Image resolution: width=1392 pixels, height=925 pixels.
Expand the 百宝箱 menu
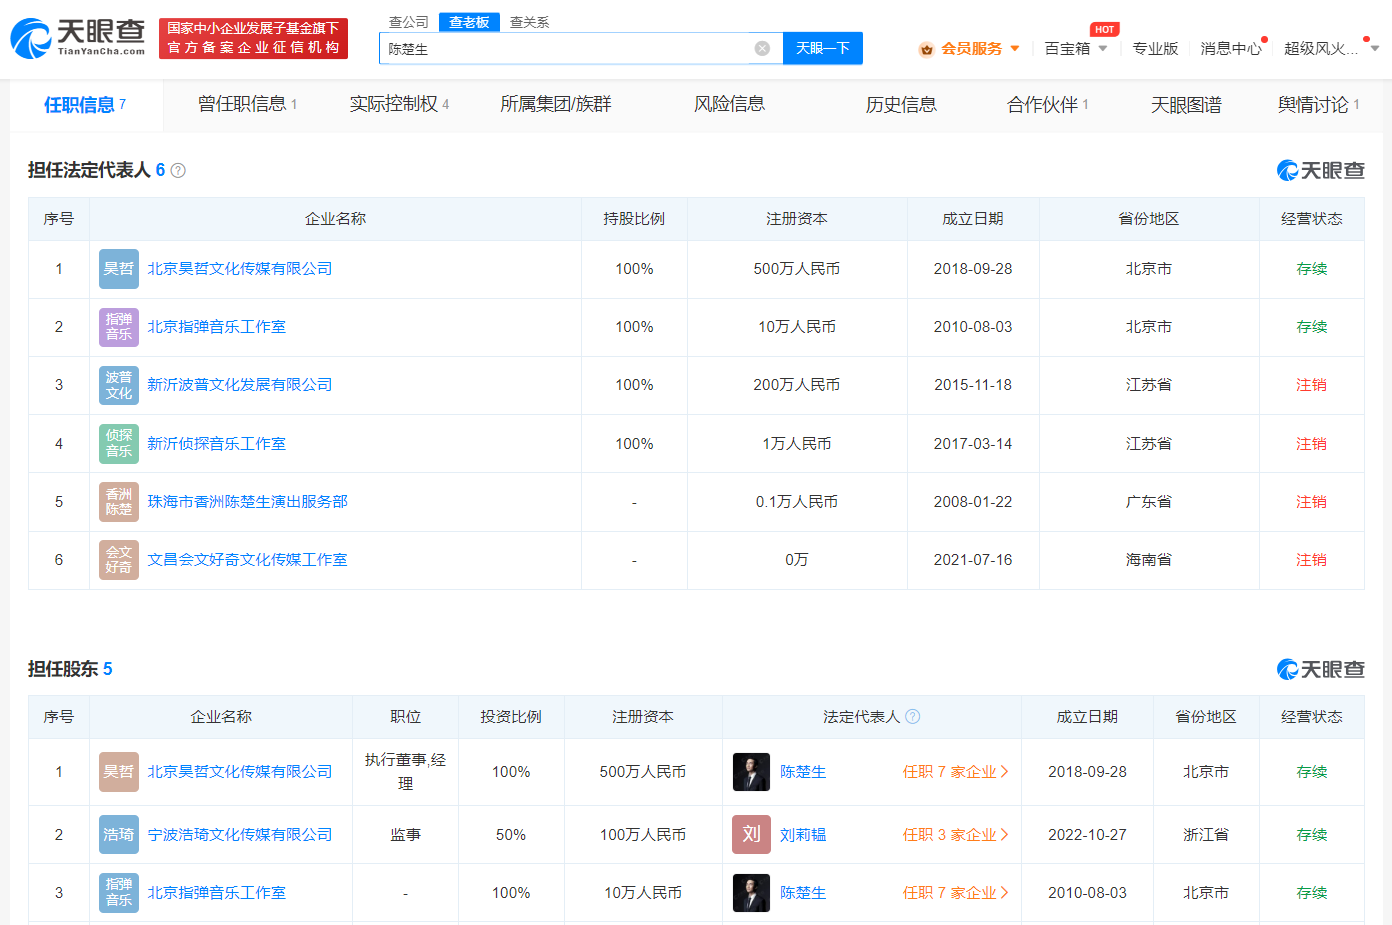click(x=1076, y=49)
